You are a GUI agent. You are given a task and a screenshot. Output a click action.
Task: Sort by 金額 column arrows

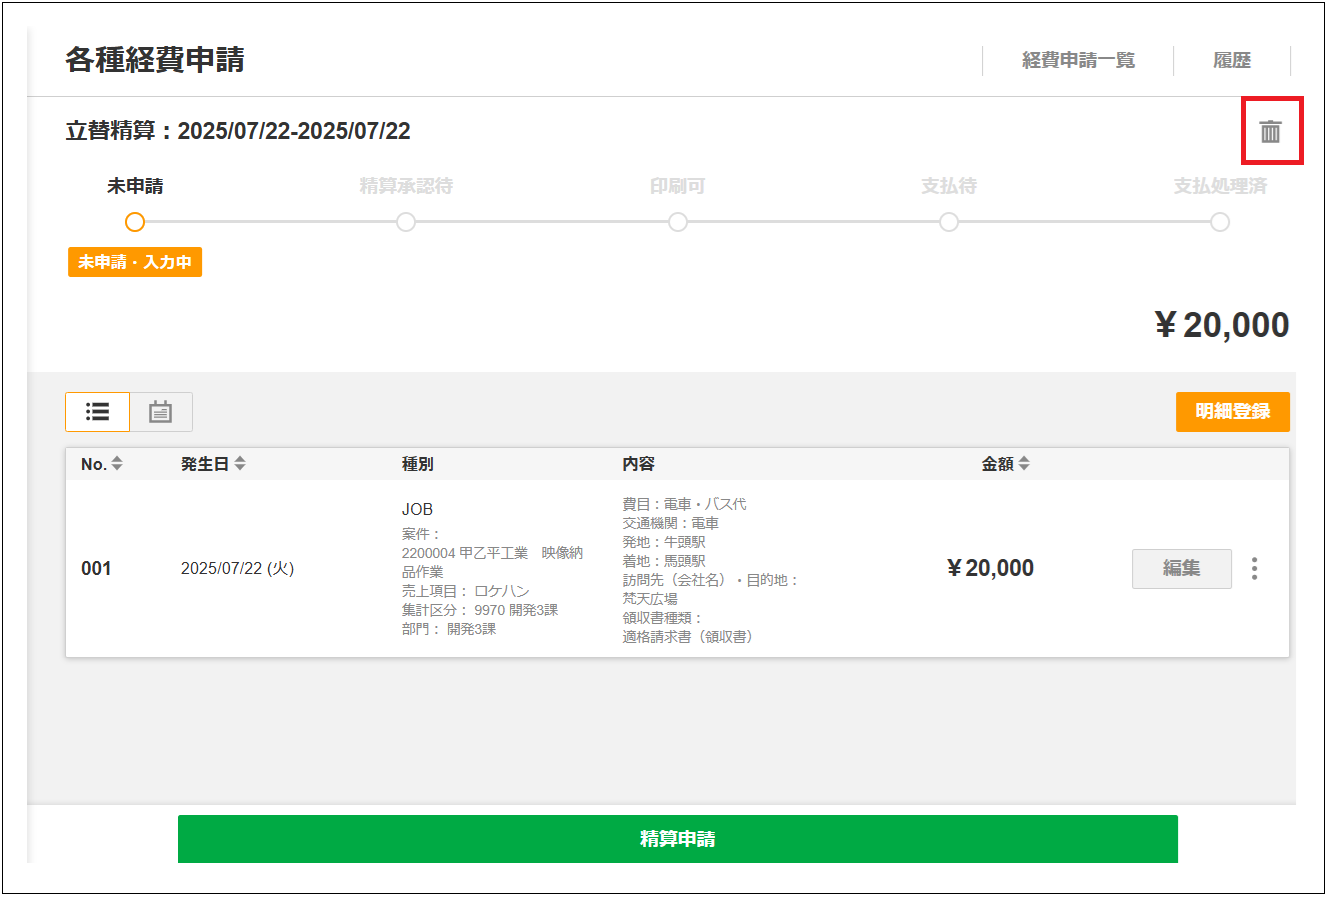(1024, 464)
